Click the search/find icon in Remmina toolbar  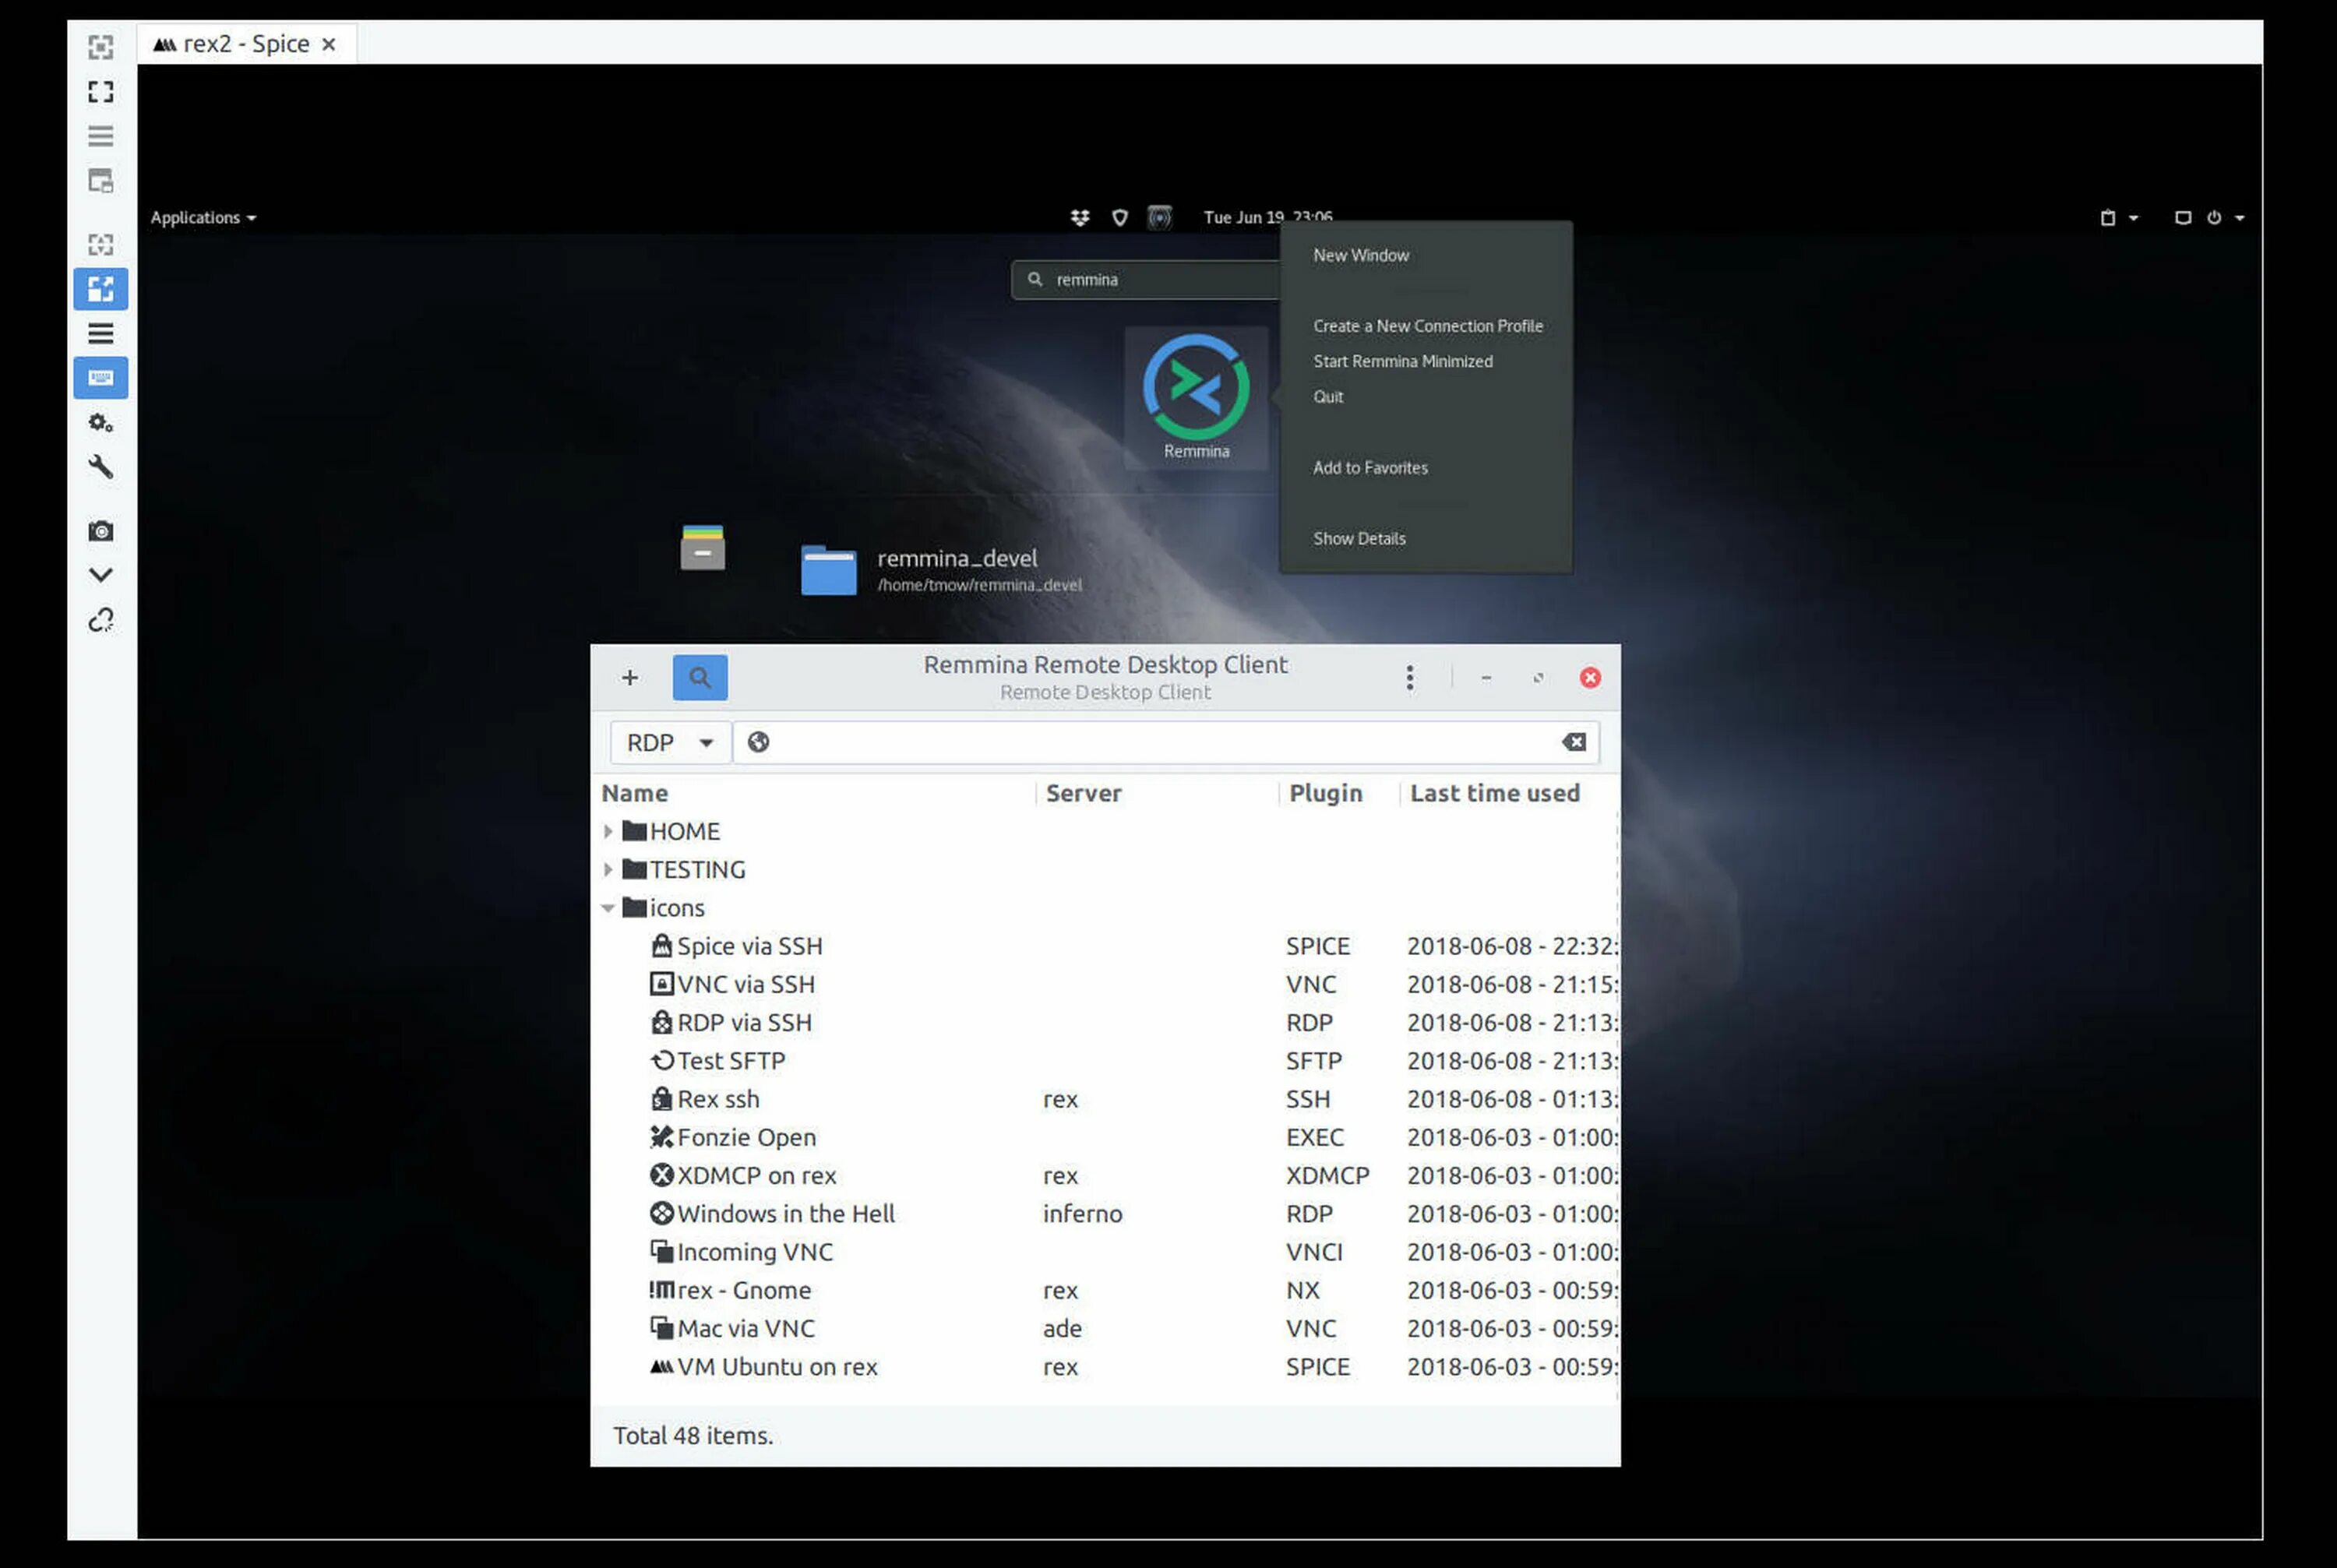point(698,675)
